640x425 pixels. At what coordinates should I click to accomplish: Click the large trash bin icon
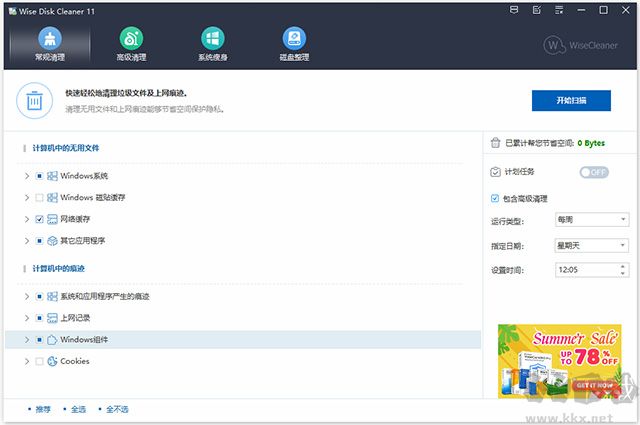[x=35, y=100]
